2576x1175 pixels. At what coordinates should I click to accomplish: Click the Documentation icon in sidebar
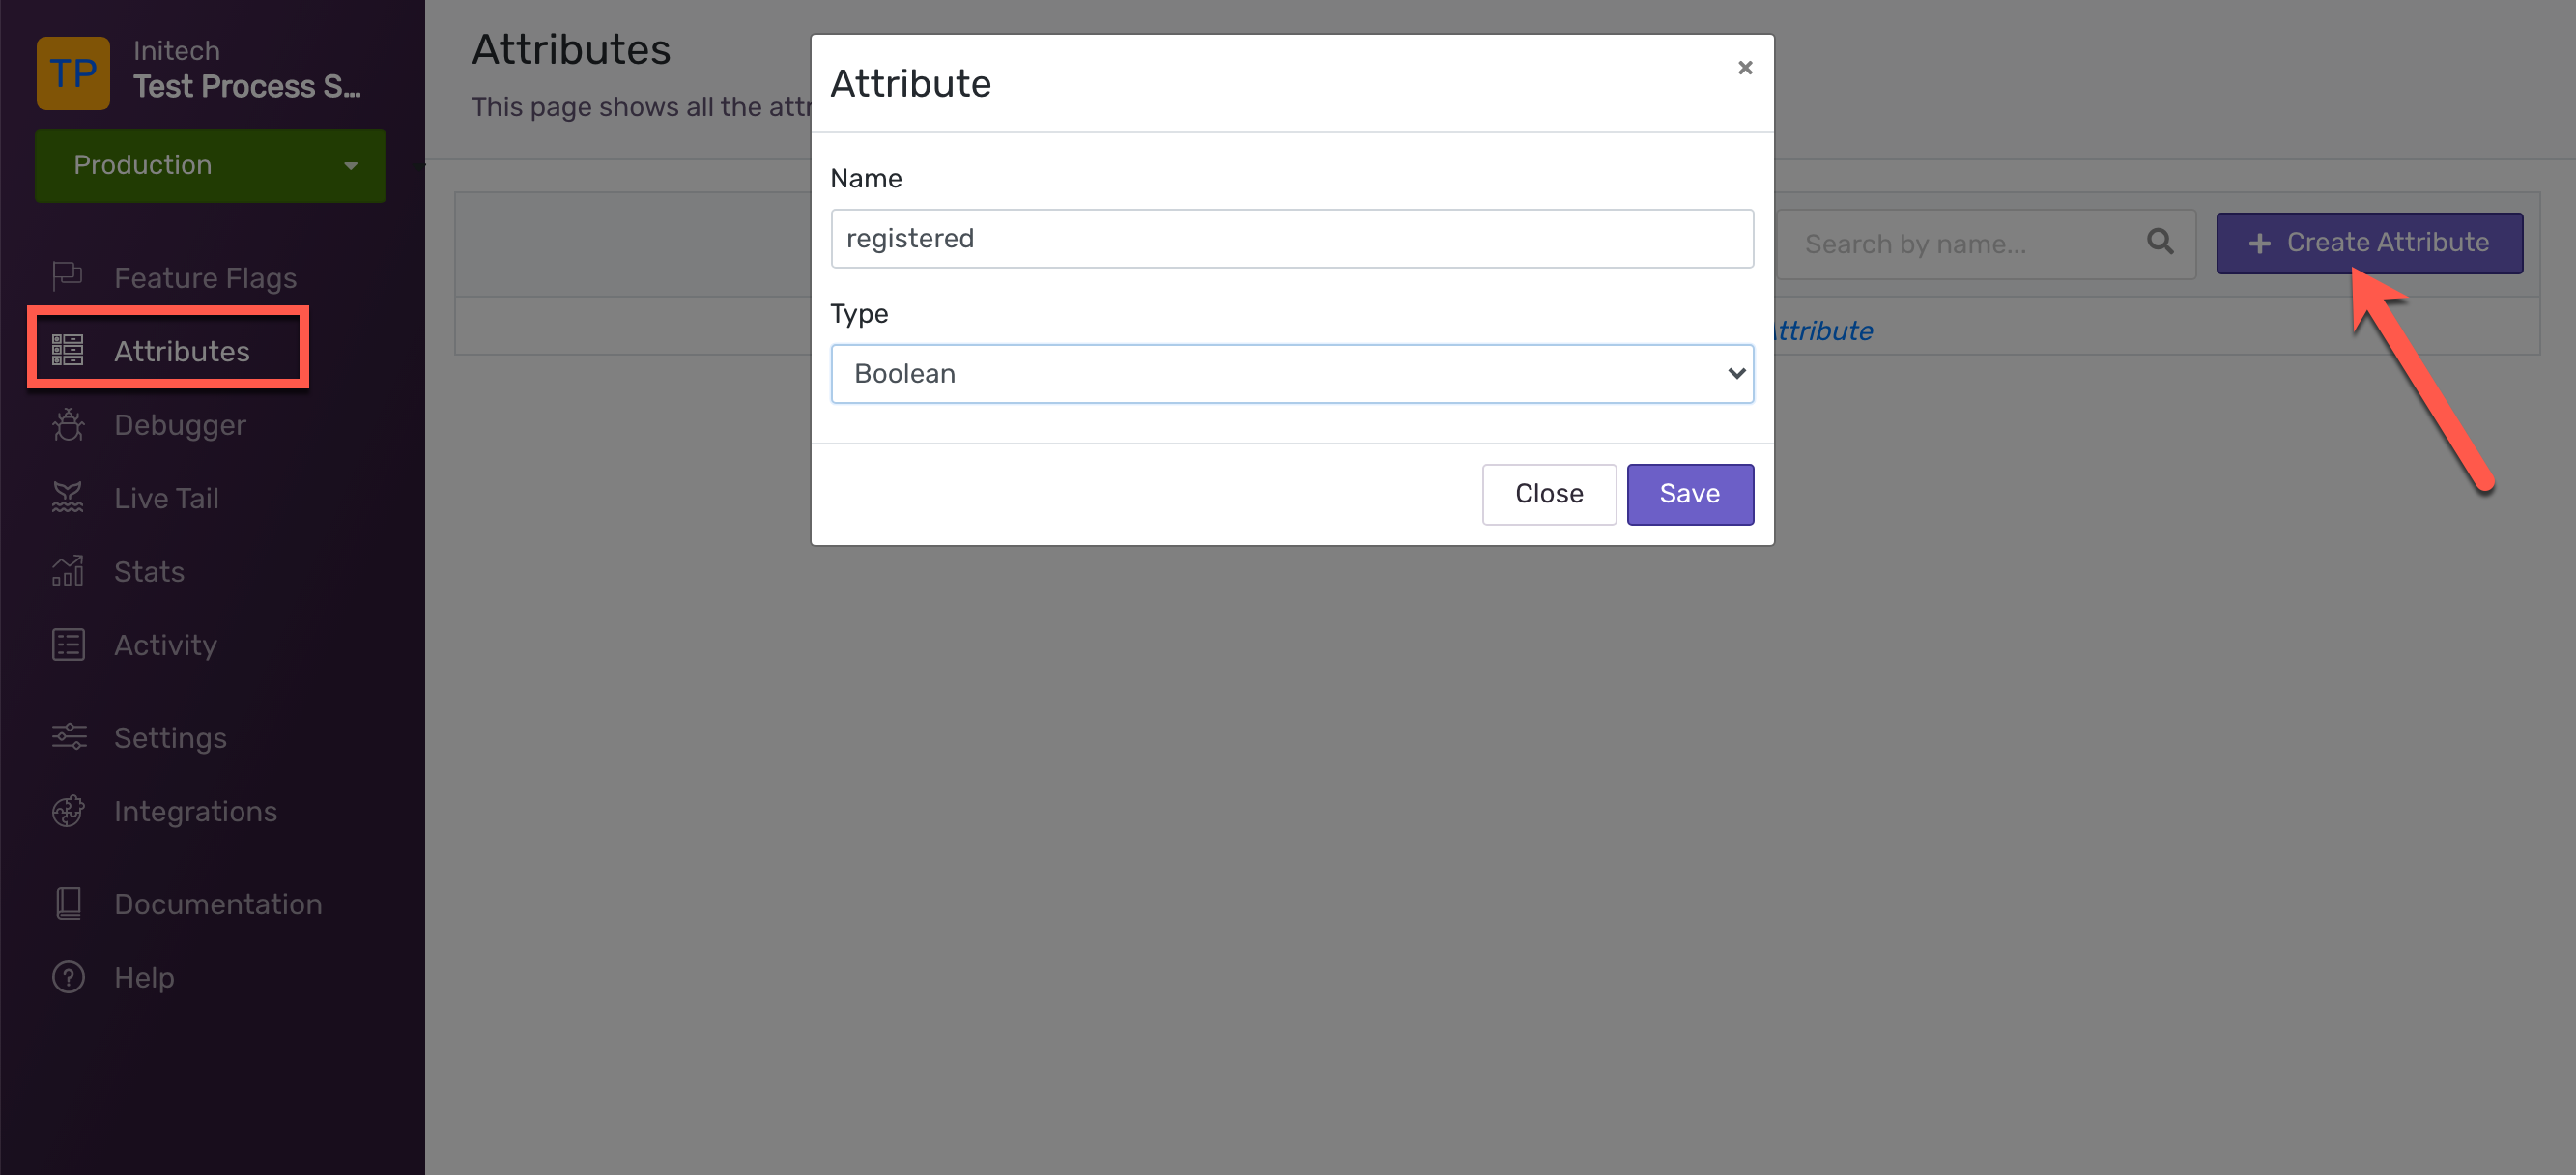68,903
